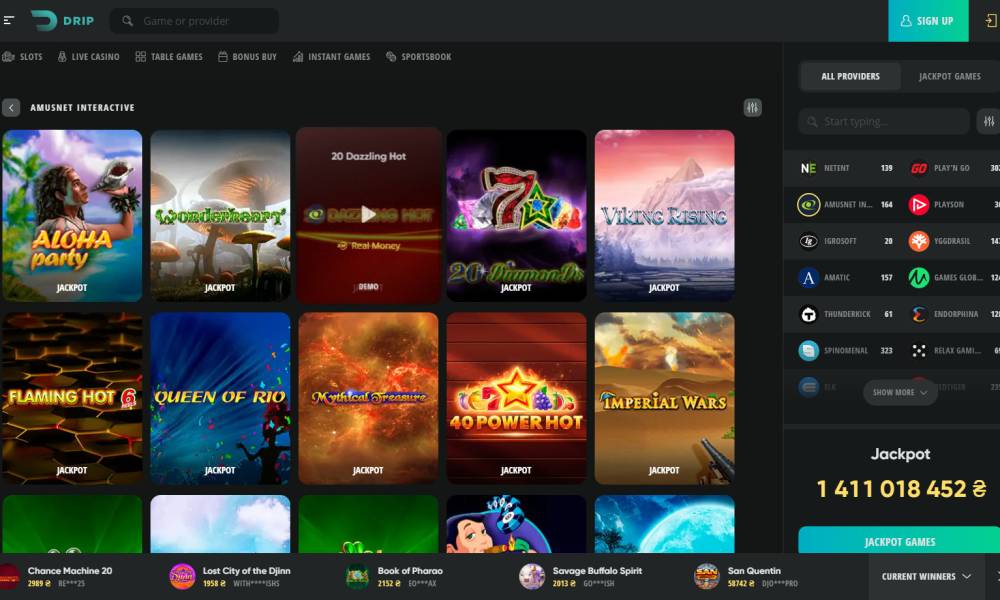The image size is (1000, 600).
Task: Click the Sign Up button
Action: pos(928,20)
